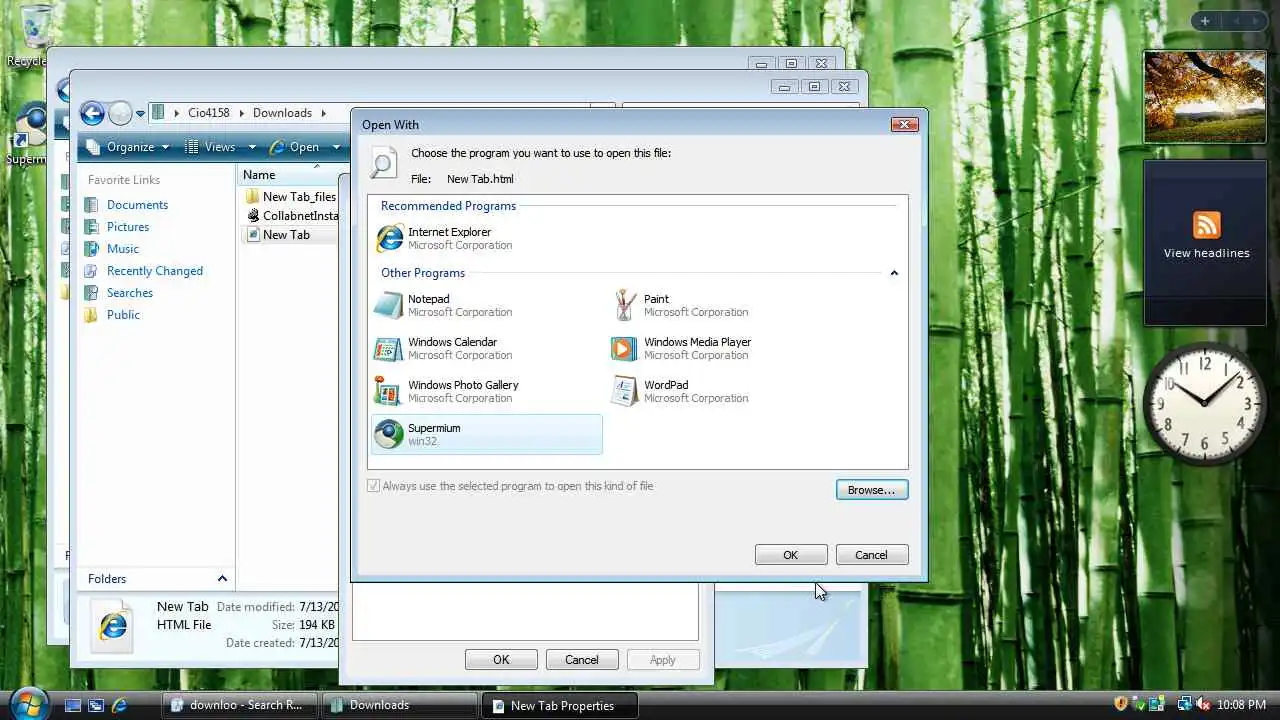Click Downloads in the address breadcrumb
The height and width of the screenshot is (720, 1280).
282,113
